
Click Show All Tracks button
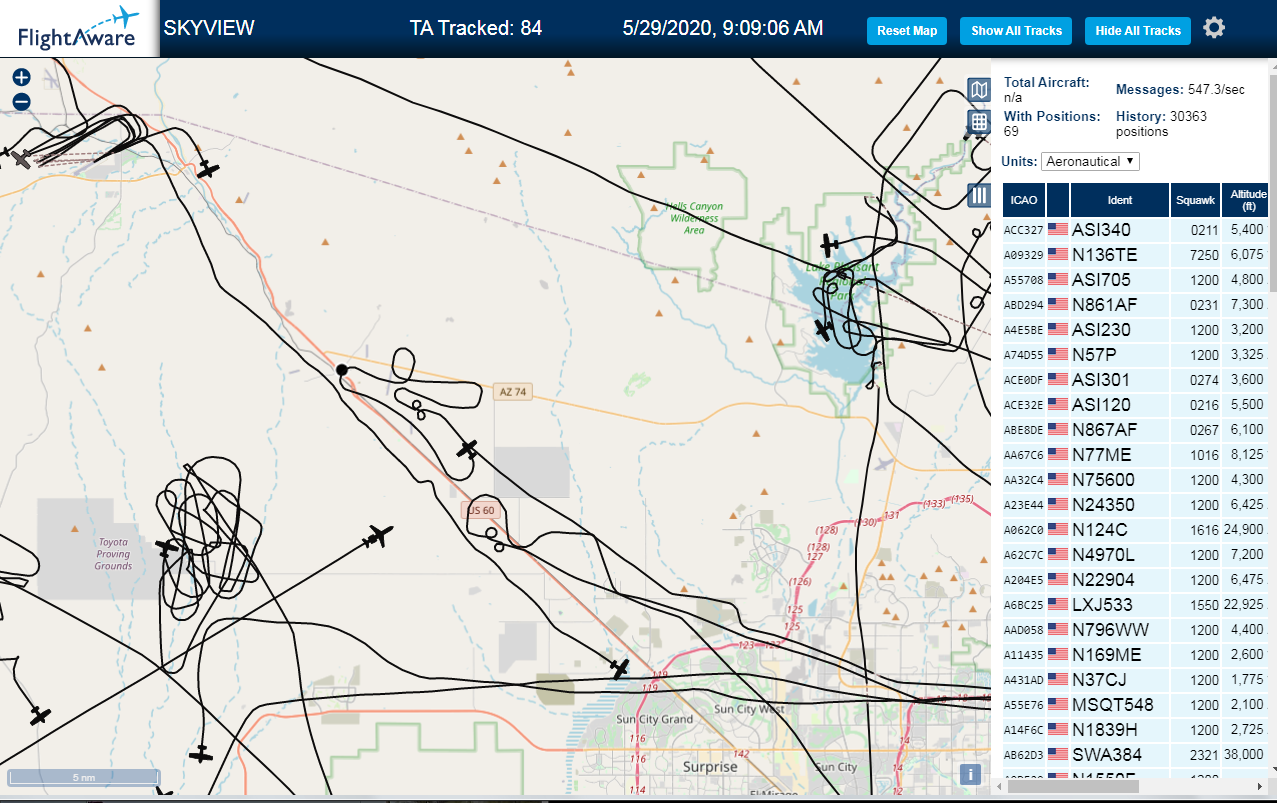(1016, 31)
